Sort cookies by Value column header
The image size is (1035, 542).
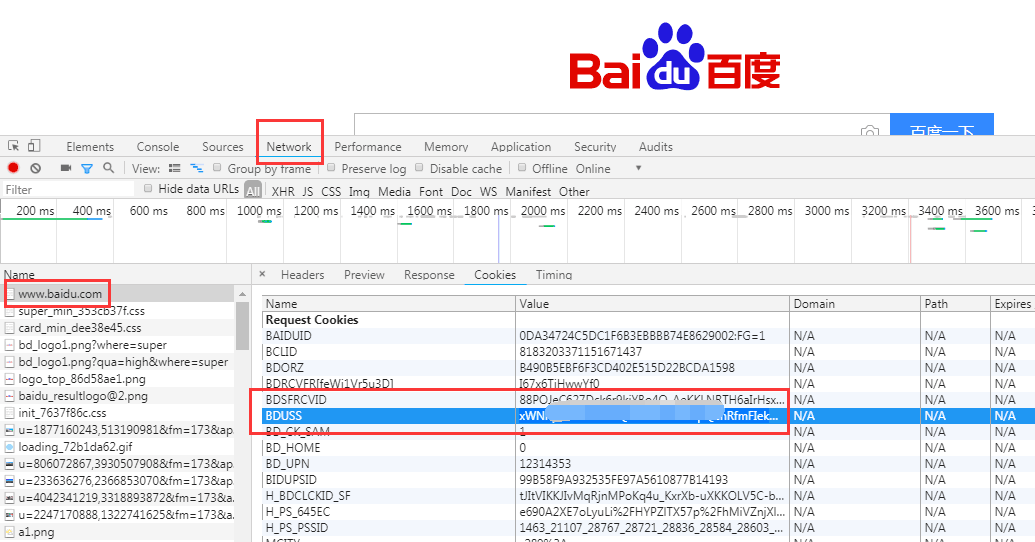[652, 304]
